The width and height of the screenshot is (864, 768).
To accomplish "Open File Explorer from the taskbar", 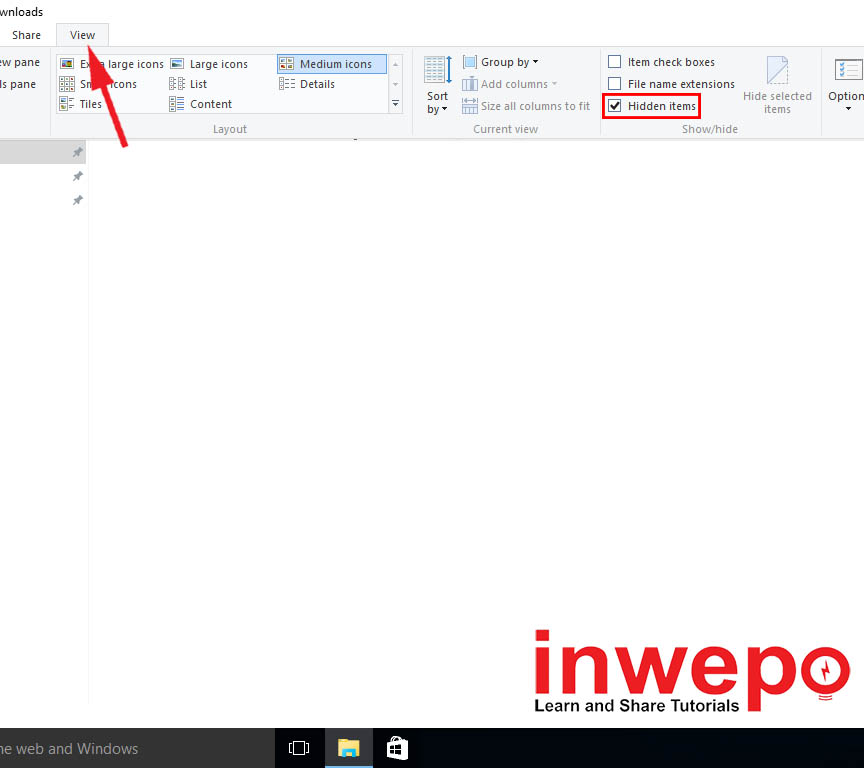I will click(349, 748).
